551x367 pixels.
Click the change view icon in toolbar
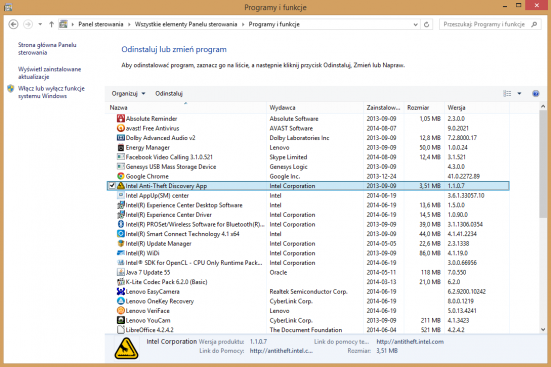(507, 94)
